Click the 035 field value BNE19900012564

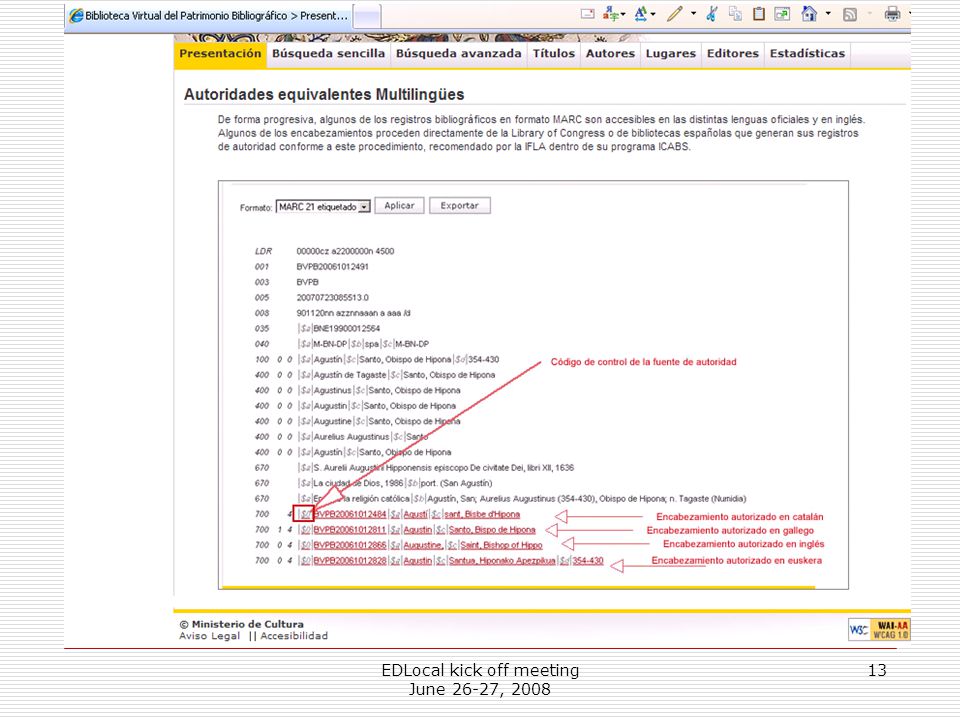coord(347,329)
